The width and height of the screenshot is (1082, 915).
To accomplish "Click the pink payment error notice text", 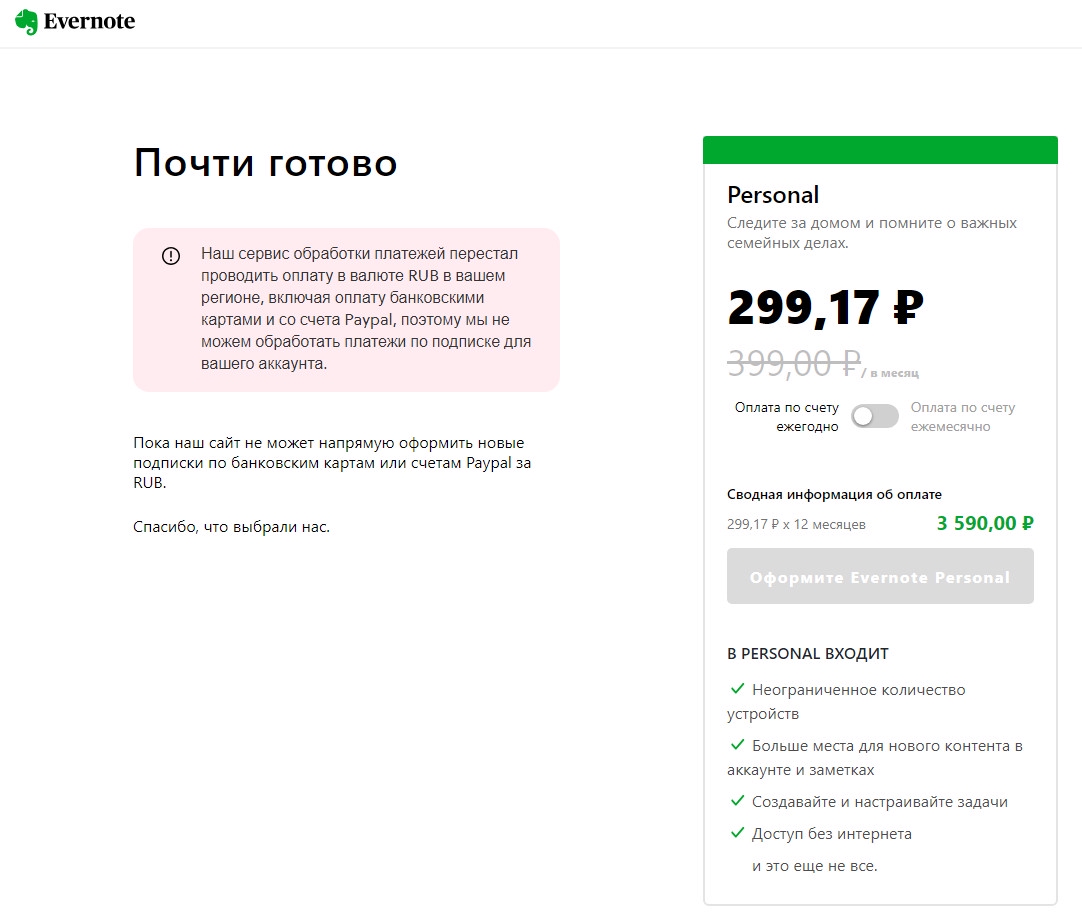I will coord(366,308).
